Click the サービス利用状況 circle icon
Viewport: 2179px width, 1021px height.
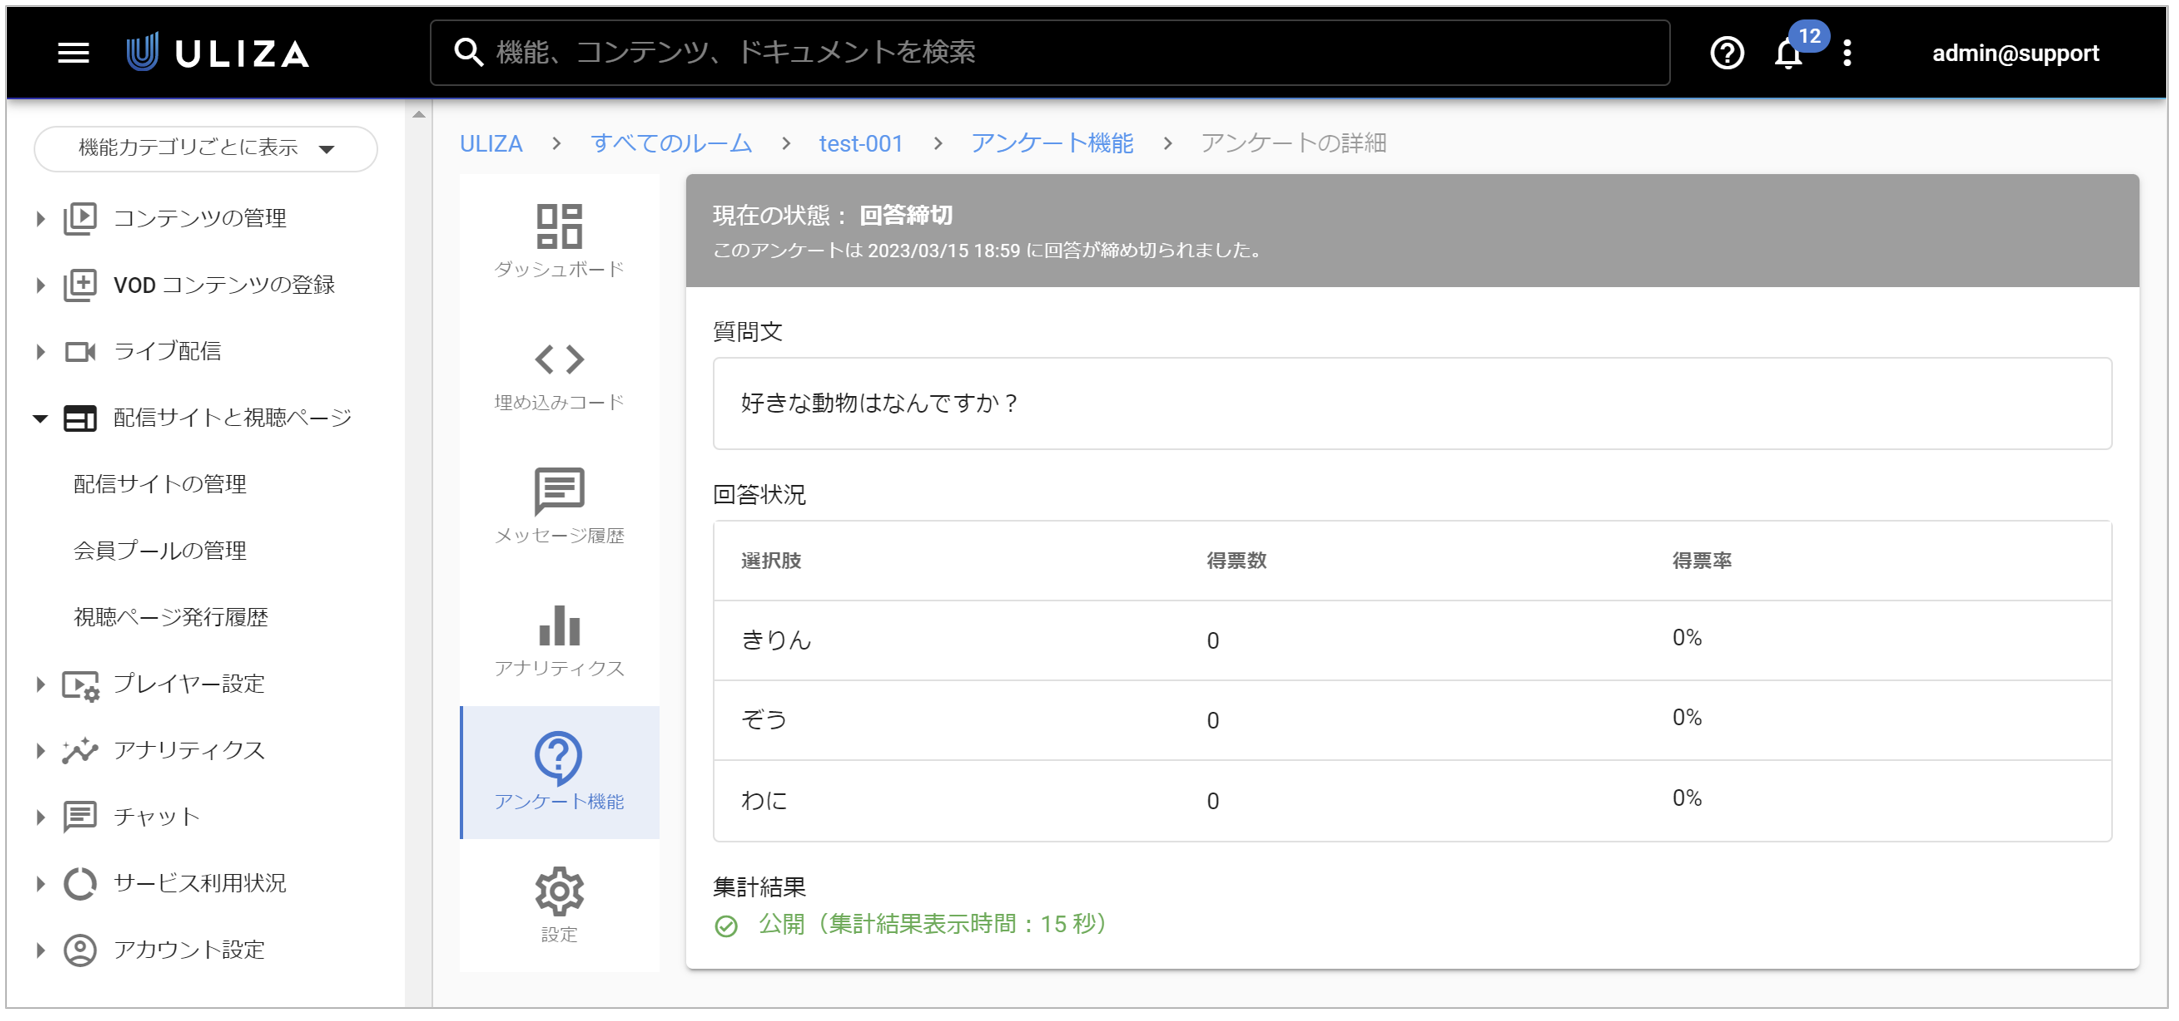(80, 883)
